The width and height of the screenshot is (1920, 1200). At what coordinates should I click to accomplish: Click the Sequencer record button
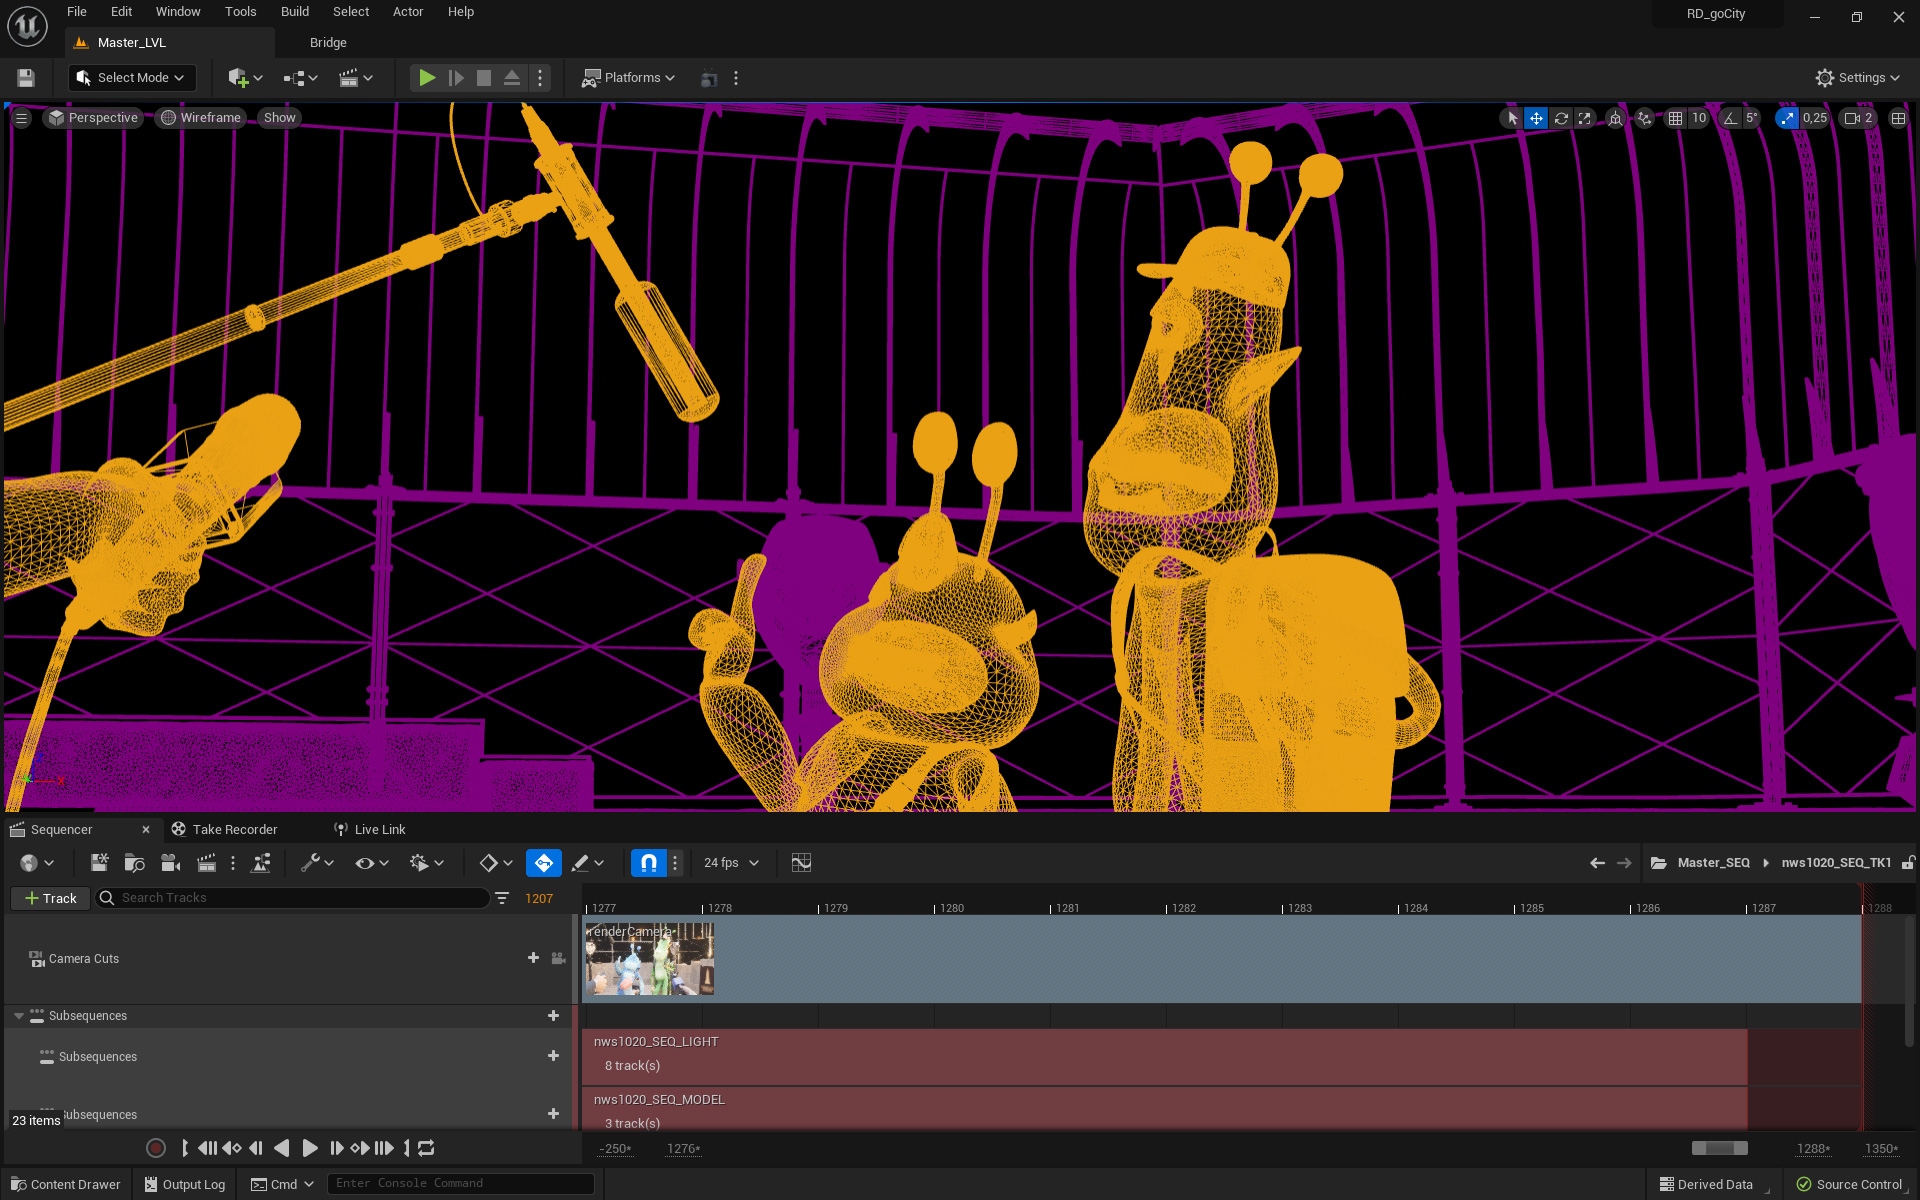pyautogui.click(x=155, y=1148)
